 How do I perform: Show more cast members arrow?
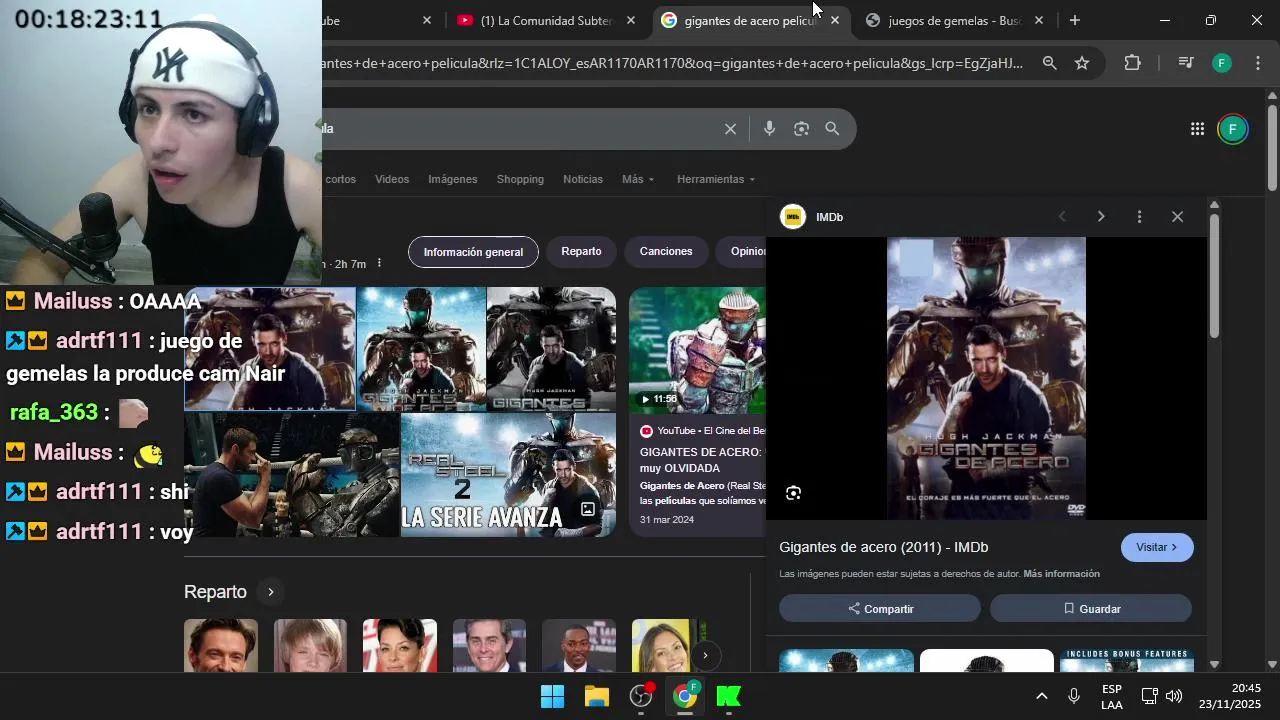point(705,656)
